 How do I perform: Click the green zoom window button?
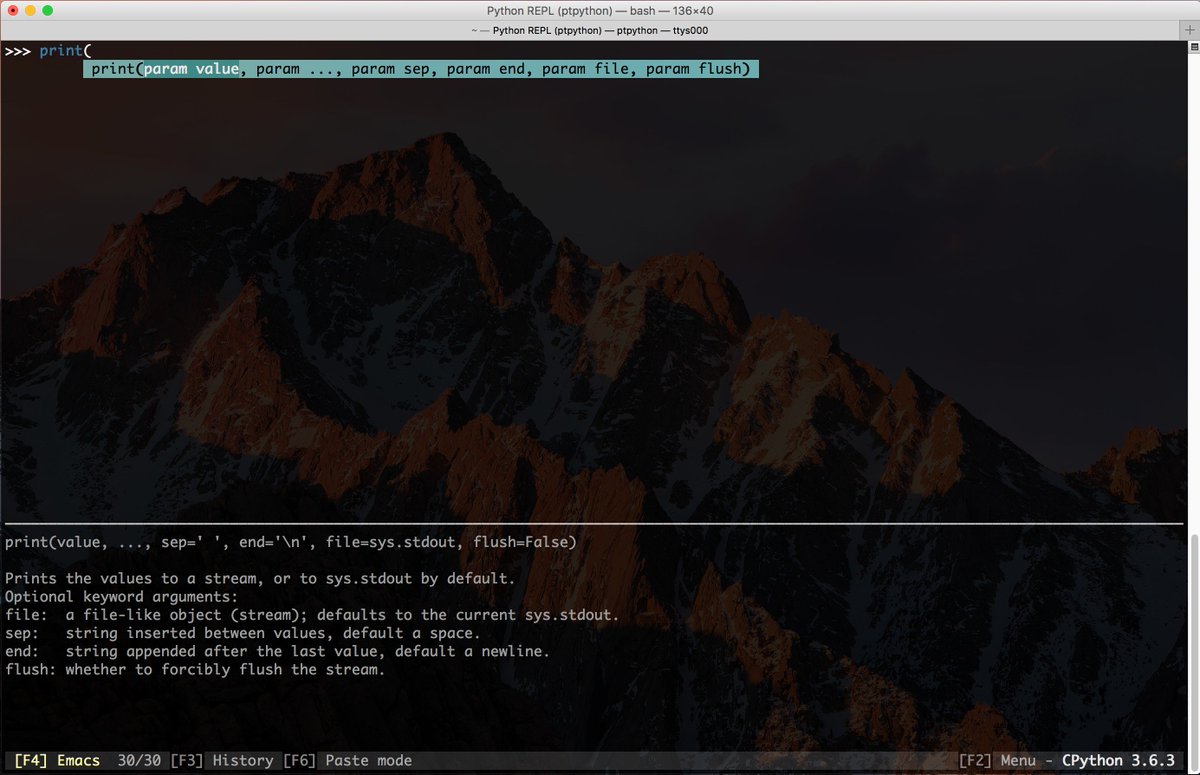[49, 10]
